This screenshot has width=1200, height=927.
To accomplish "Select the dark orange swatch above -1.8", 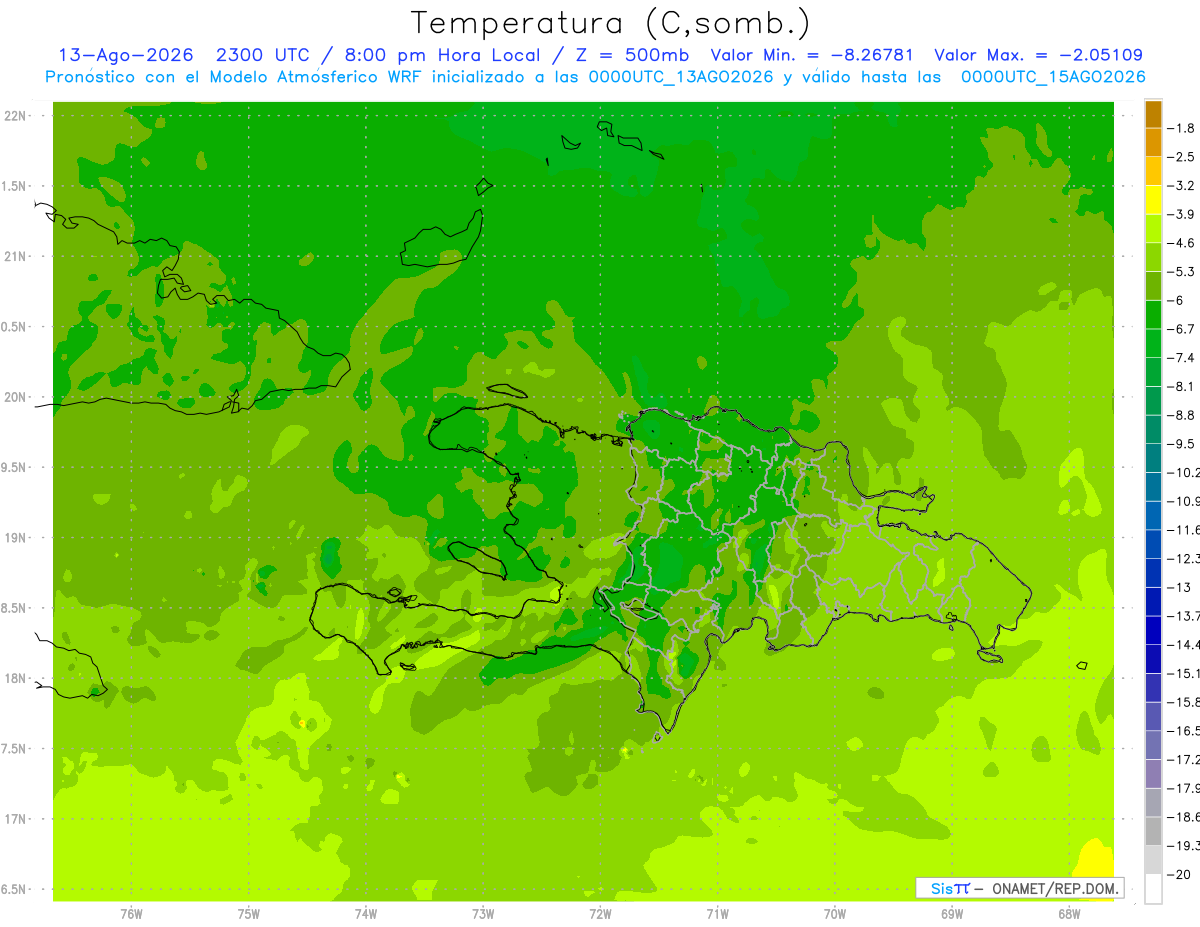I will (1153, 114).
